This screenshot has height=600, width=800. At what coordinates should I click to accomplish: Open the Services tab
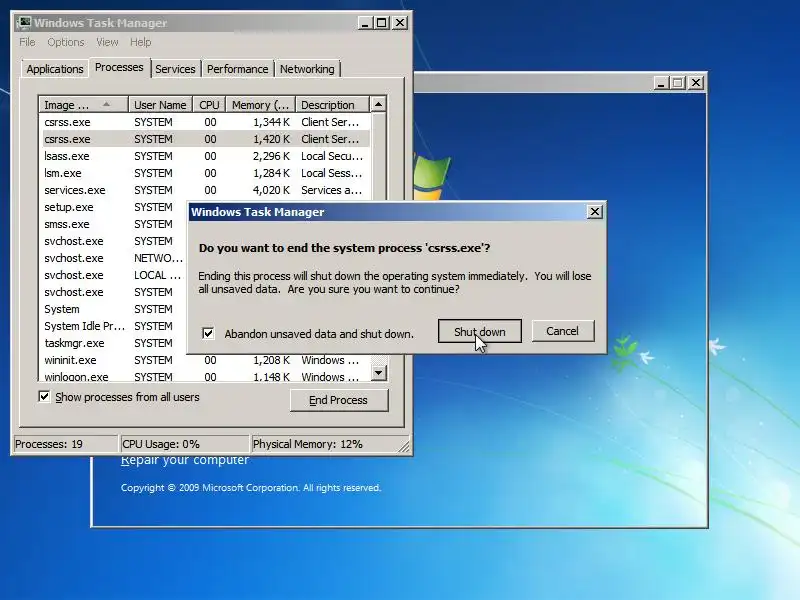click(175, 69)
